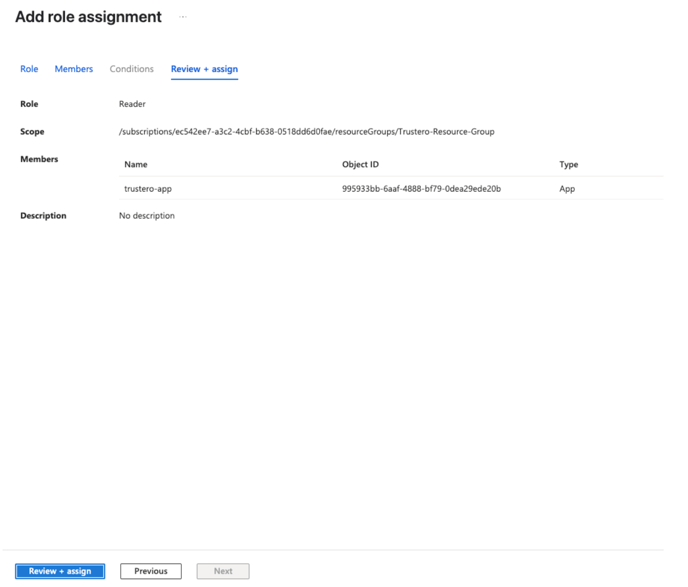
Task: Click the App type cell
Action: pos(567,188)
